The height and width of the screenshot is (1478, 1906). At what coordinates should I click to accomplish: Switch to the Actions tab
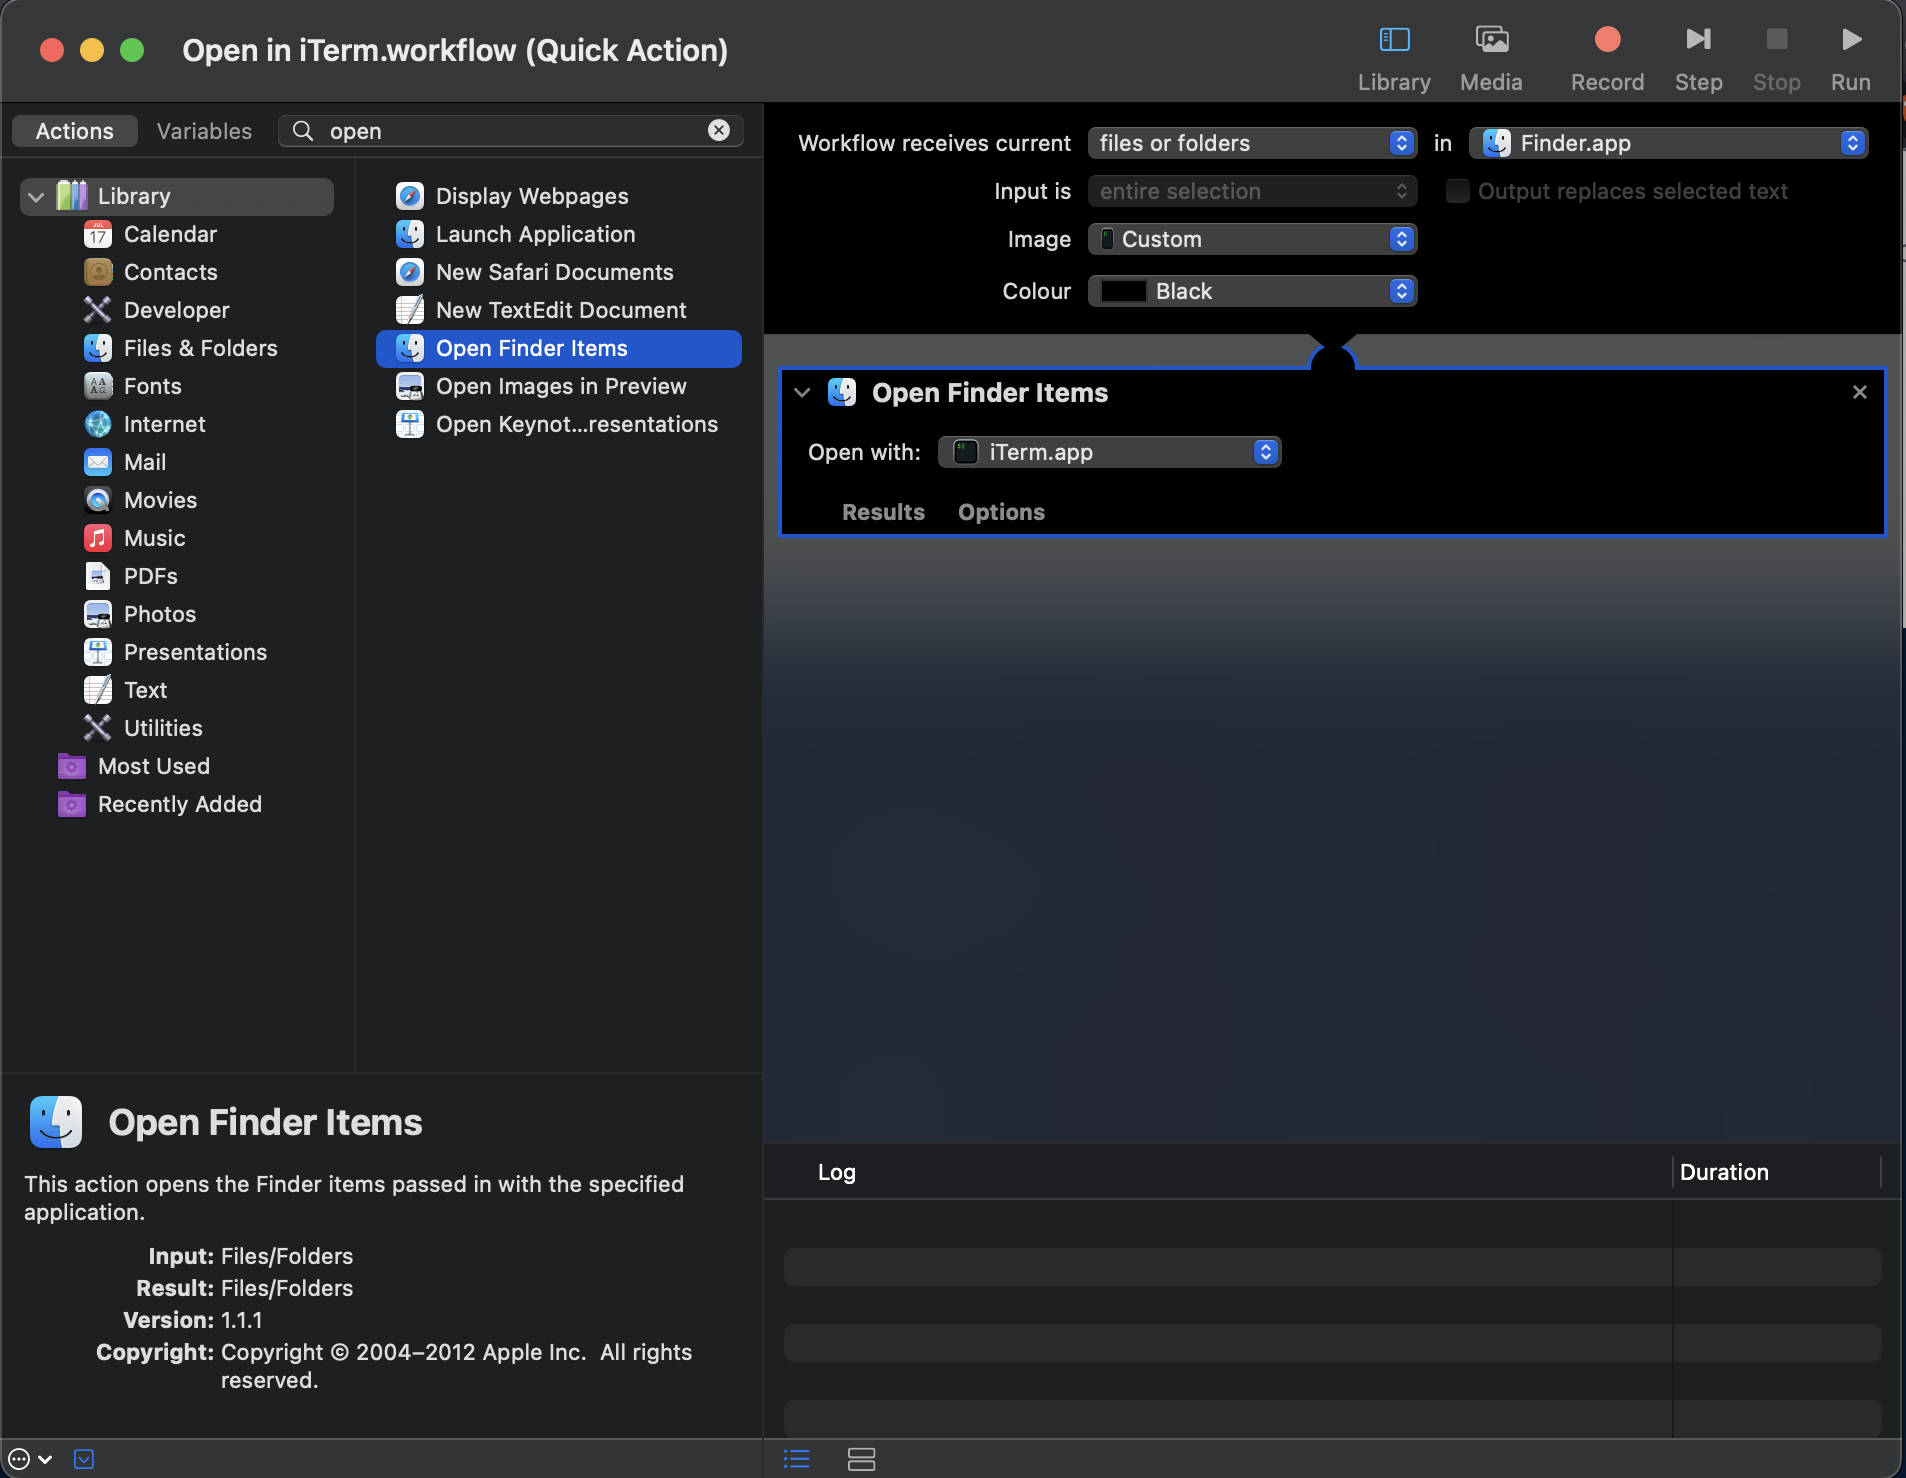pos(75,131)
